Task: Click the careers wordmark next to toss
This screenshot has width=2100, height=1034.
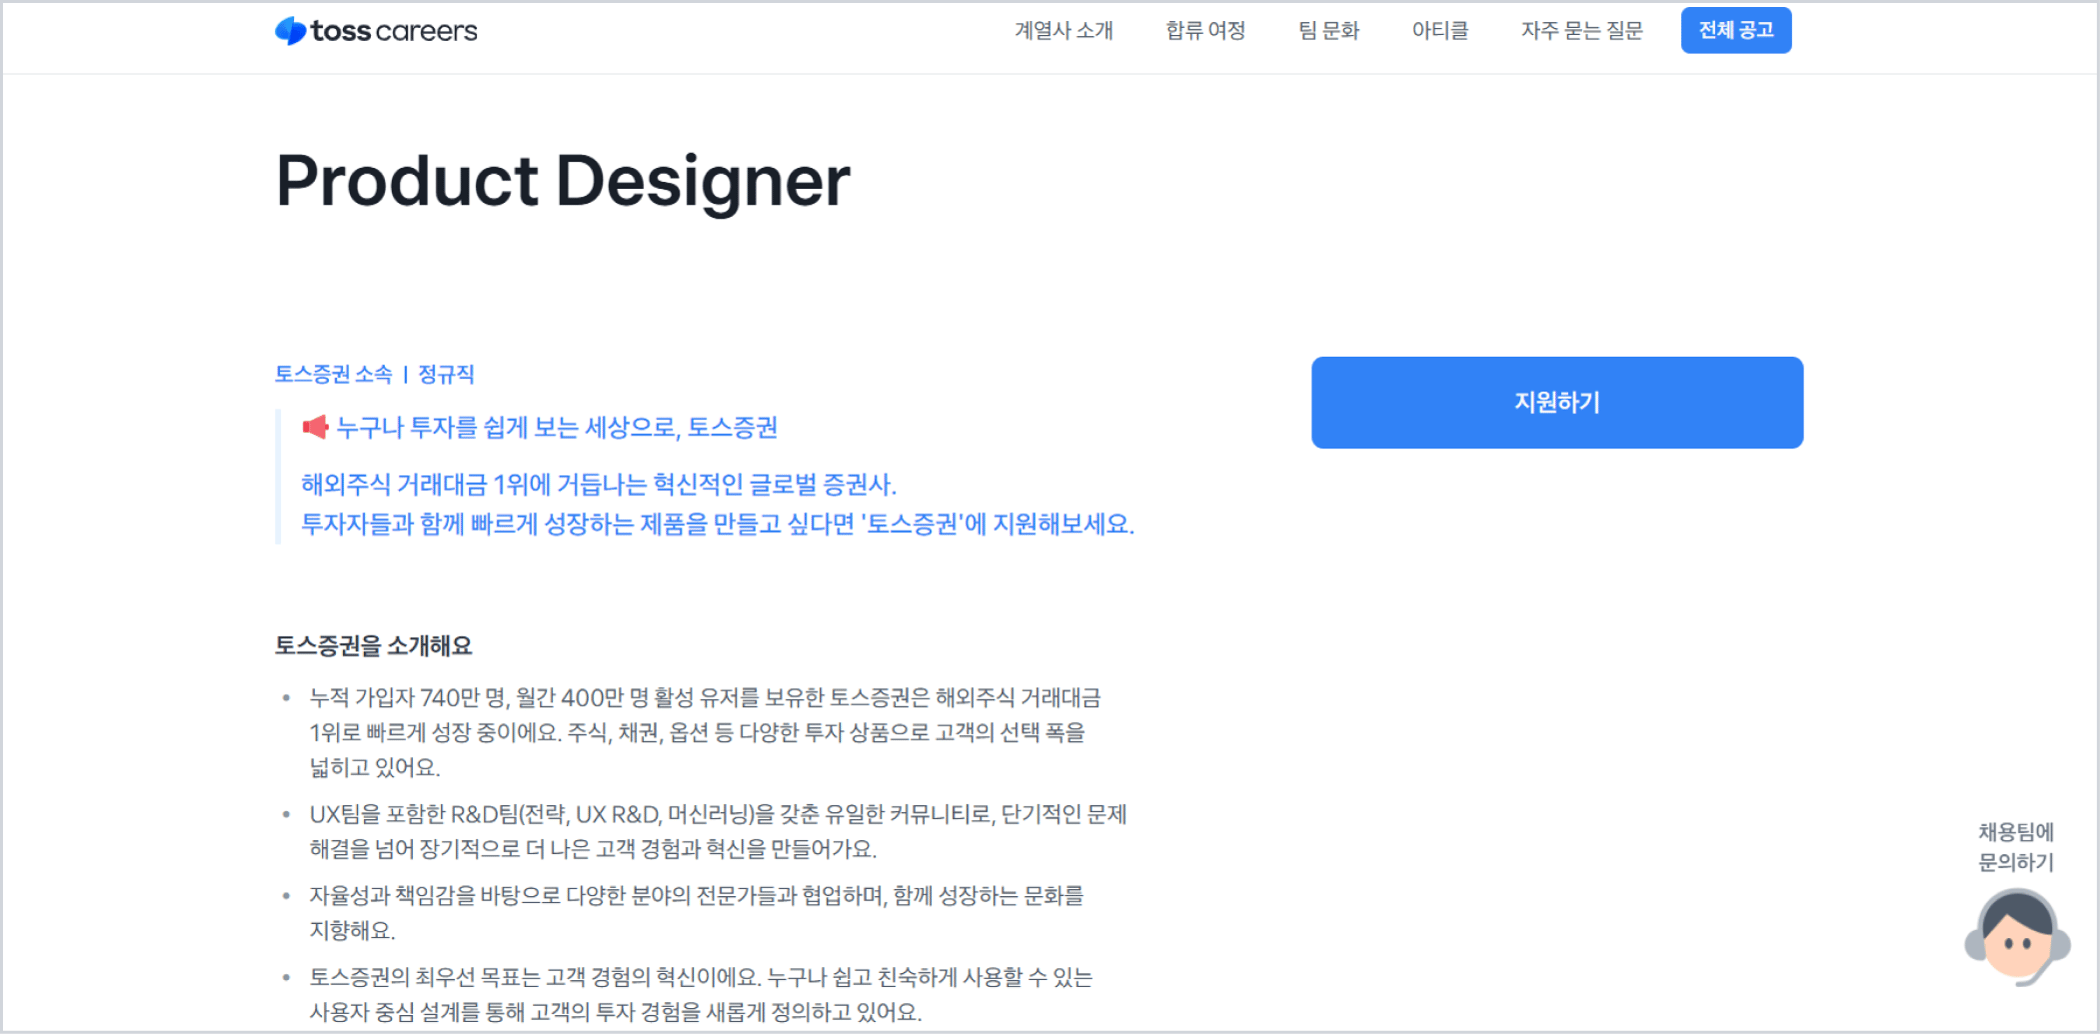Action: coord(428,30)
